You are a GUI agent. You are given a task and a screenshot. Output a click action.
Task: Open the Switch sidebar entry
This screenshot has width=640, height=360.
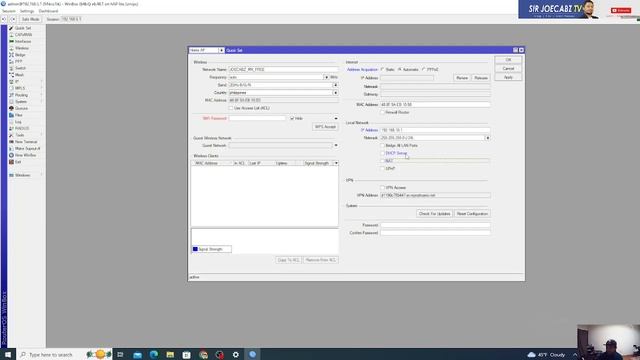coord(20,68)
